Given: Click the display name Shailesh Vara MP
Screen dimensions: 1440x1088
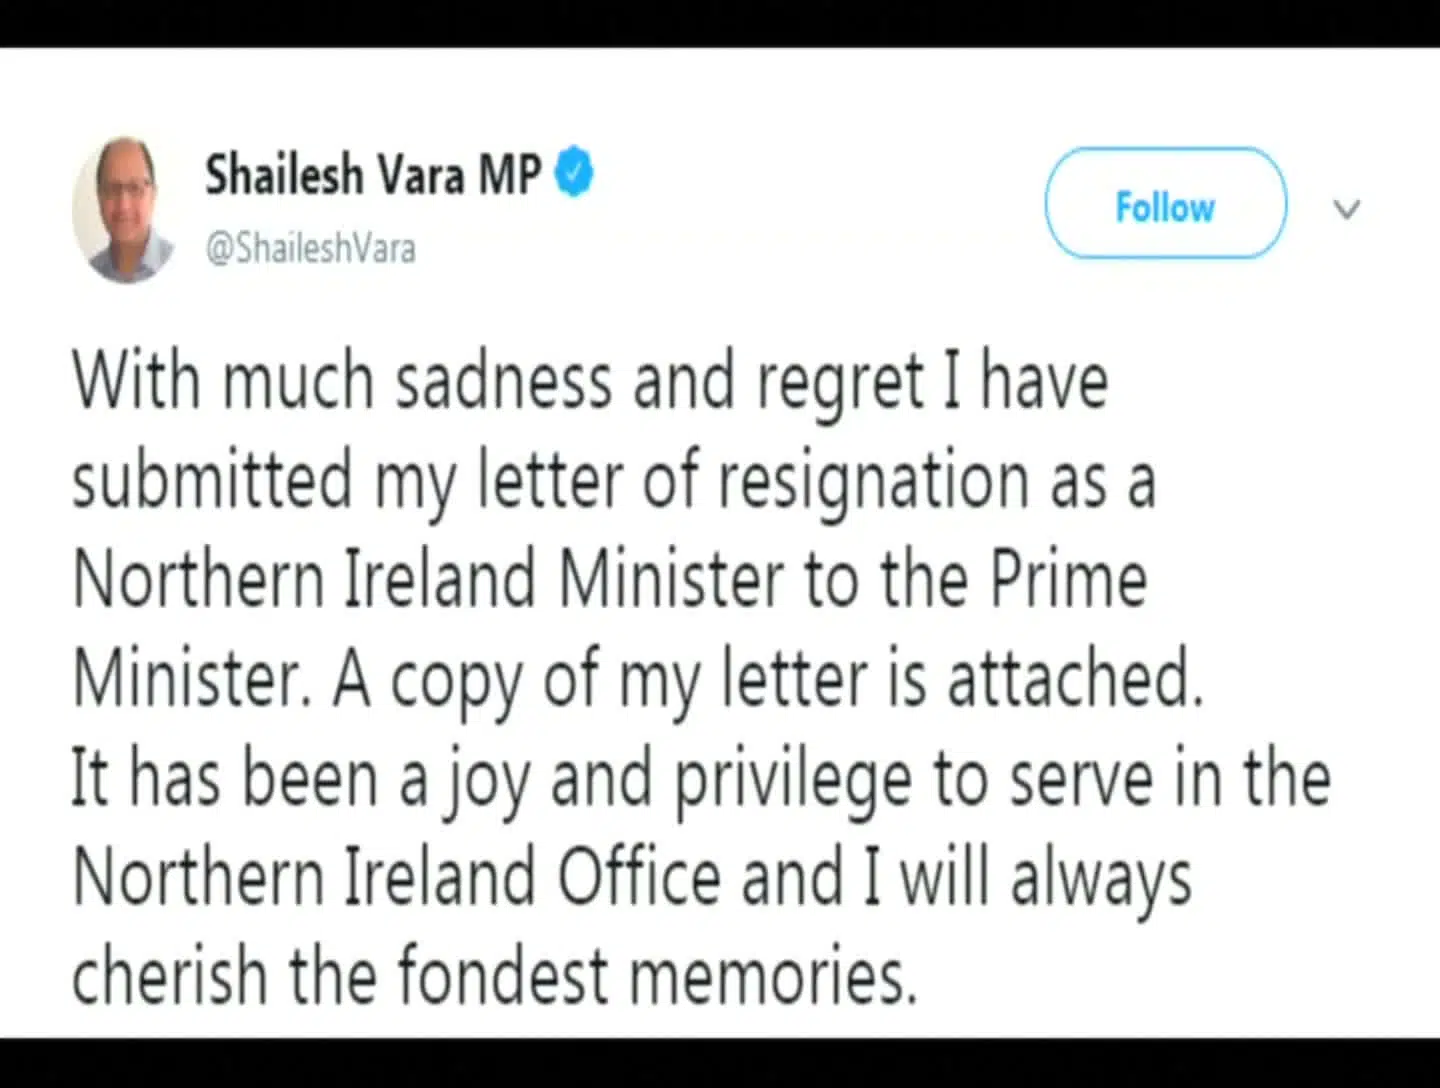Looking at the screenshot, I should pyautogui.click(x=373, y=174).
